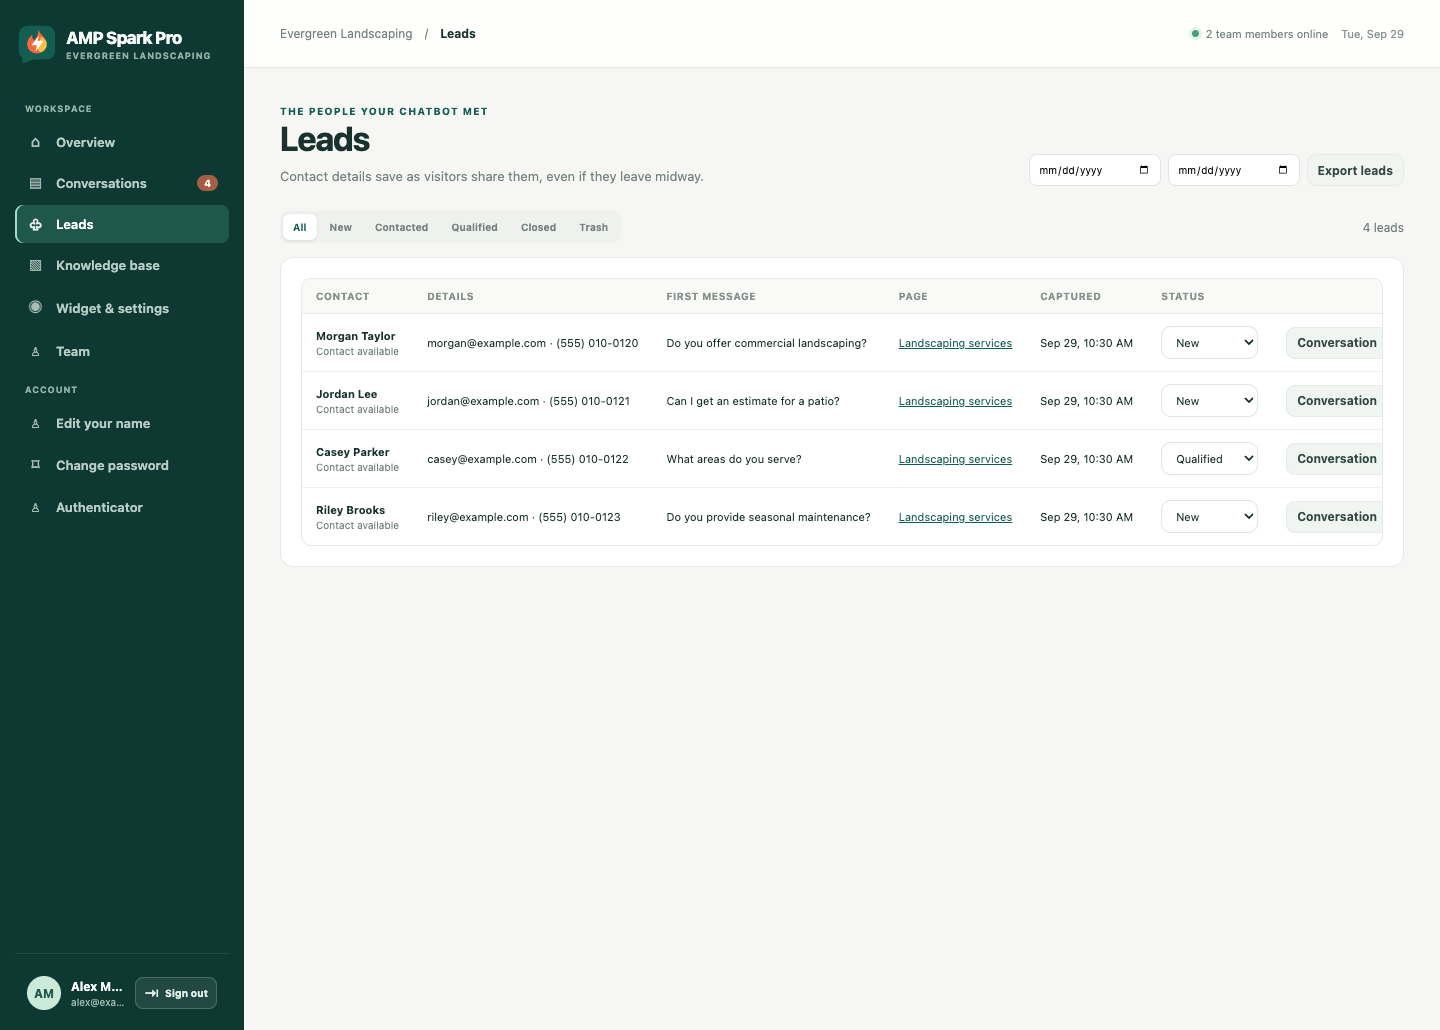Click the Morgan Taylor contact name
Viewport: 1440px width, 1030px height.
[x=356, y=336]
